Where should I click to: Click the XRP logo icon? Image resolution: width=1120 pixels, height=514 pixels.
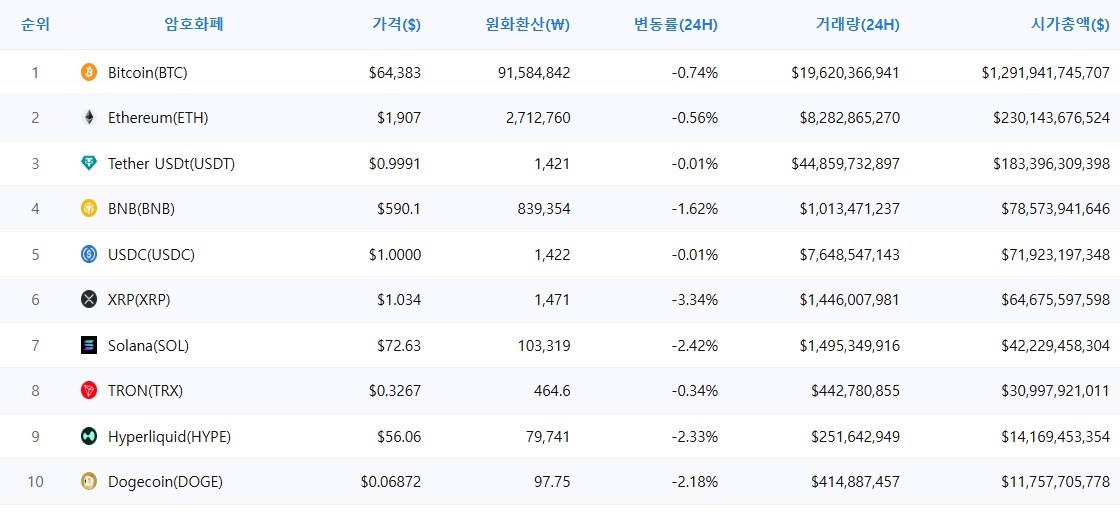(x=89, y=300)
